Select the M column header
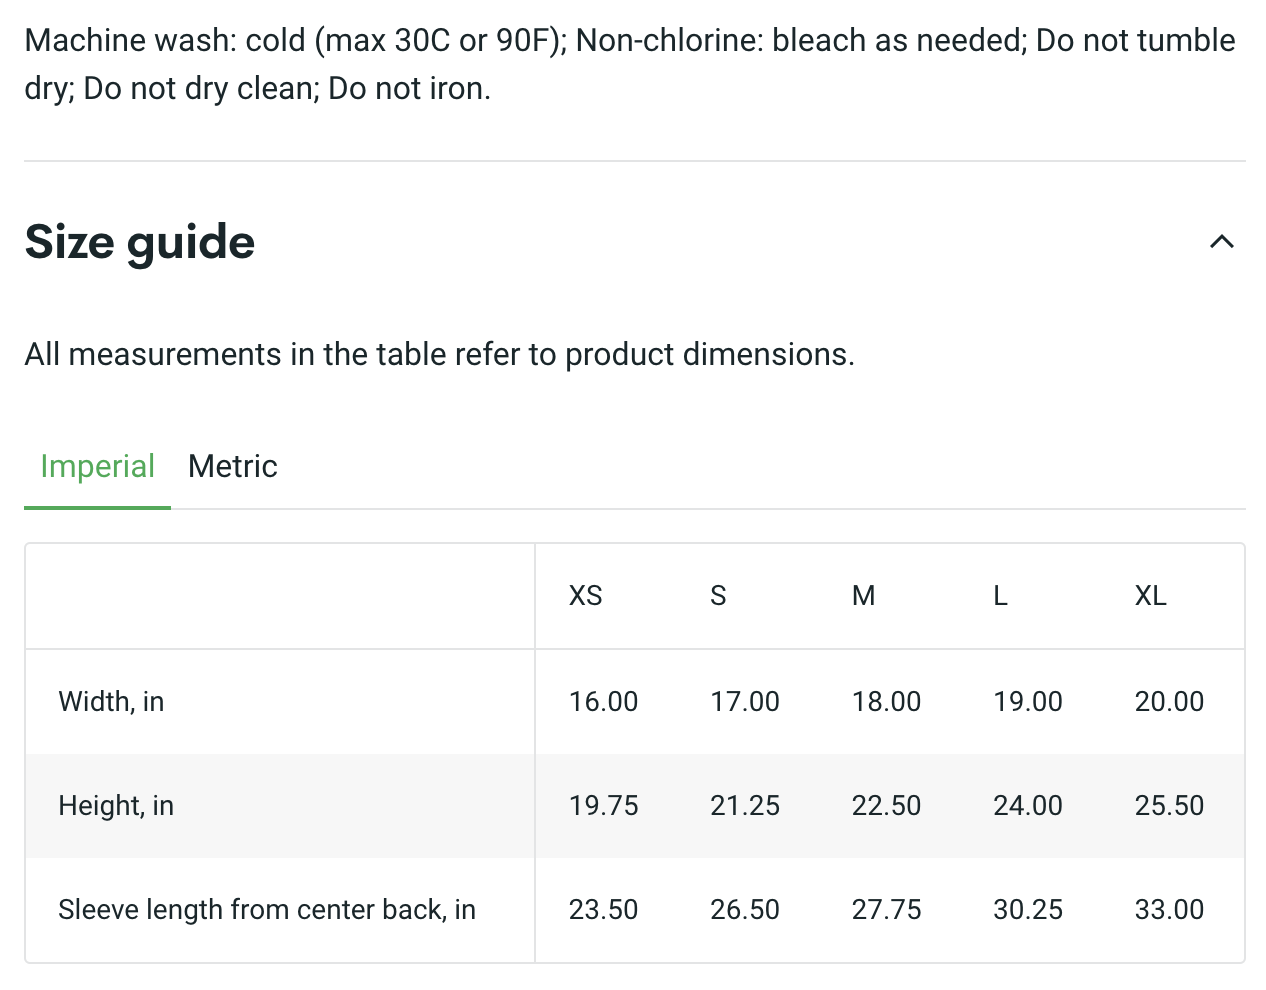The width and height of the screenshot is (1266, 990). pos(863,596)
